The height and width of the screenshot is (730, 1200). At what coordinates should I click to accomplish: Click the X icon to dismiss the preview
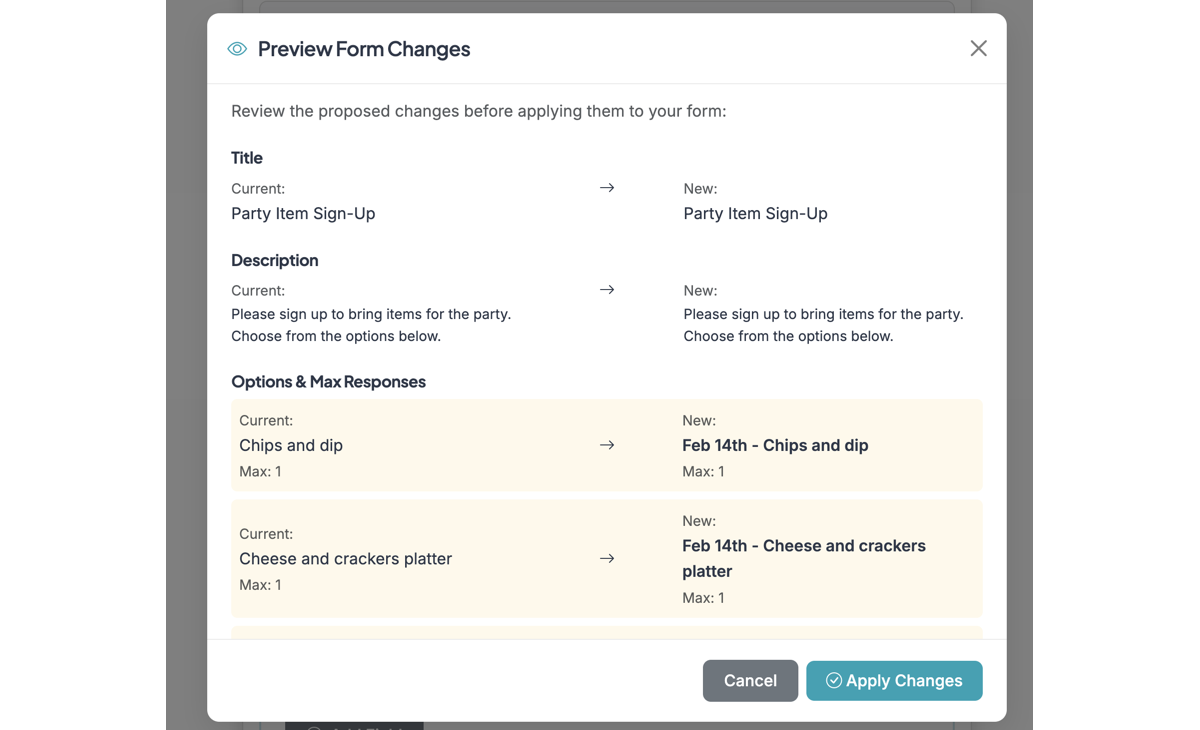(977, 47)
